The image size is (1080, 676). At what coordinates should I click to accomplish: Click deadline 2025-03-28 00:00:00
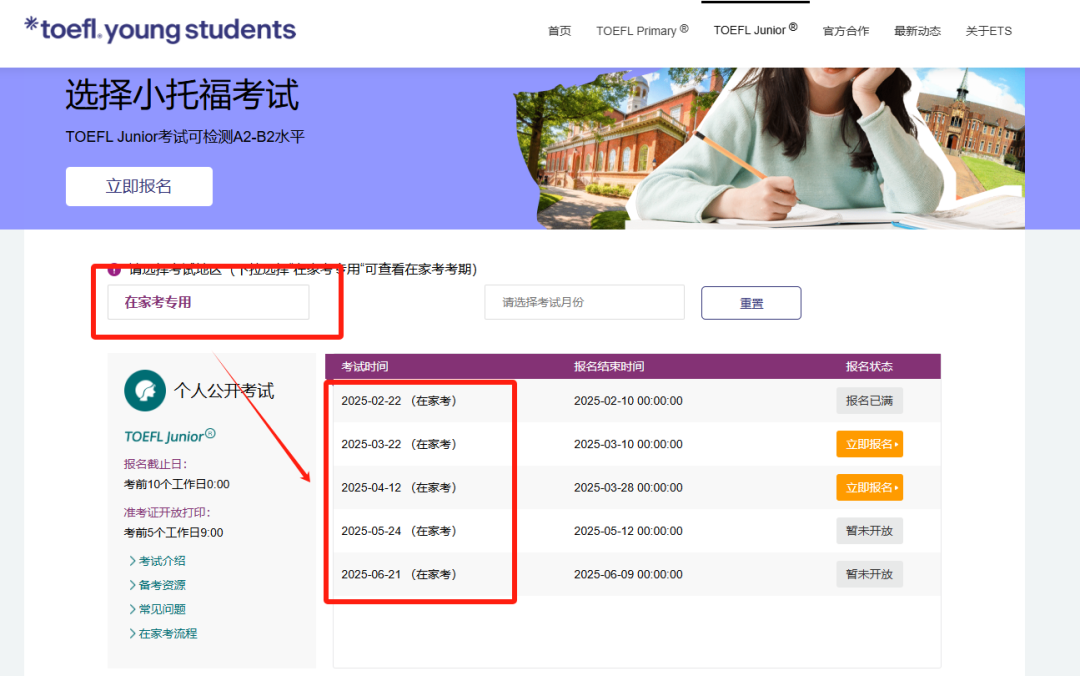[x=628, y=488]
